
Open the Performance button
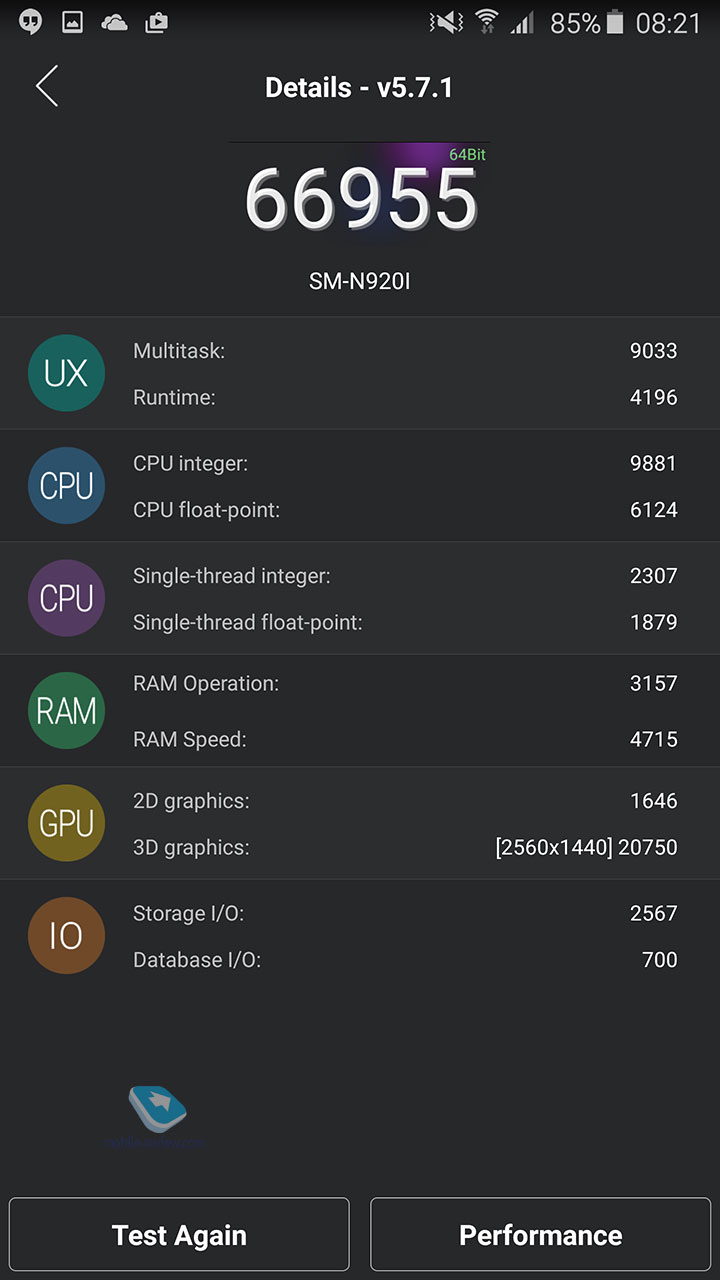[x=540, y=1235]
